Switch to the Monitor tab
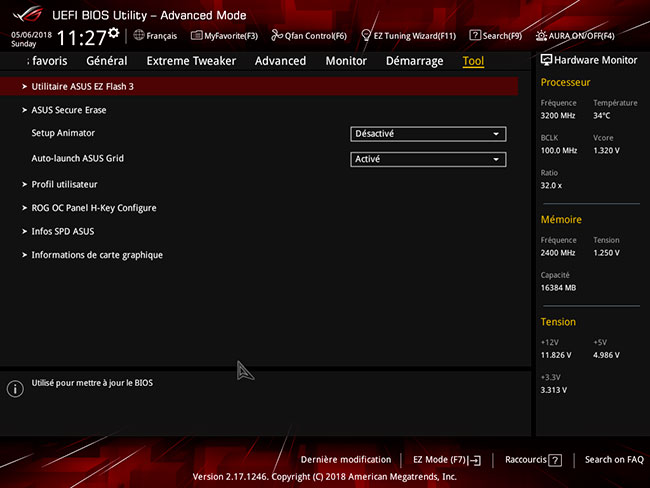The image size is (650, 488). click(346, 61)
